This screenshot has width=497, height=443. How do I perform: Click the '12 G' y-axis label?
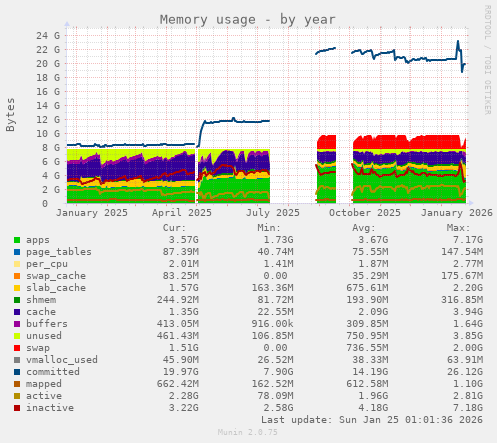pos(48,119)
